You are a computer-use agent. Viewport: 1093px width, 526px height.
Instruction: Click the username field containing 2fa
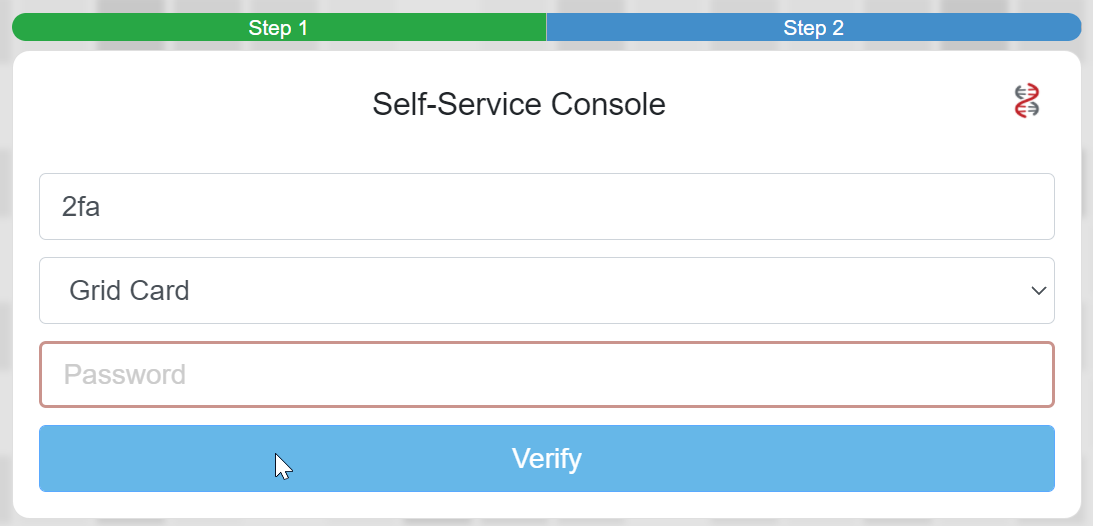546,207
